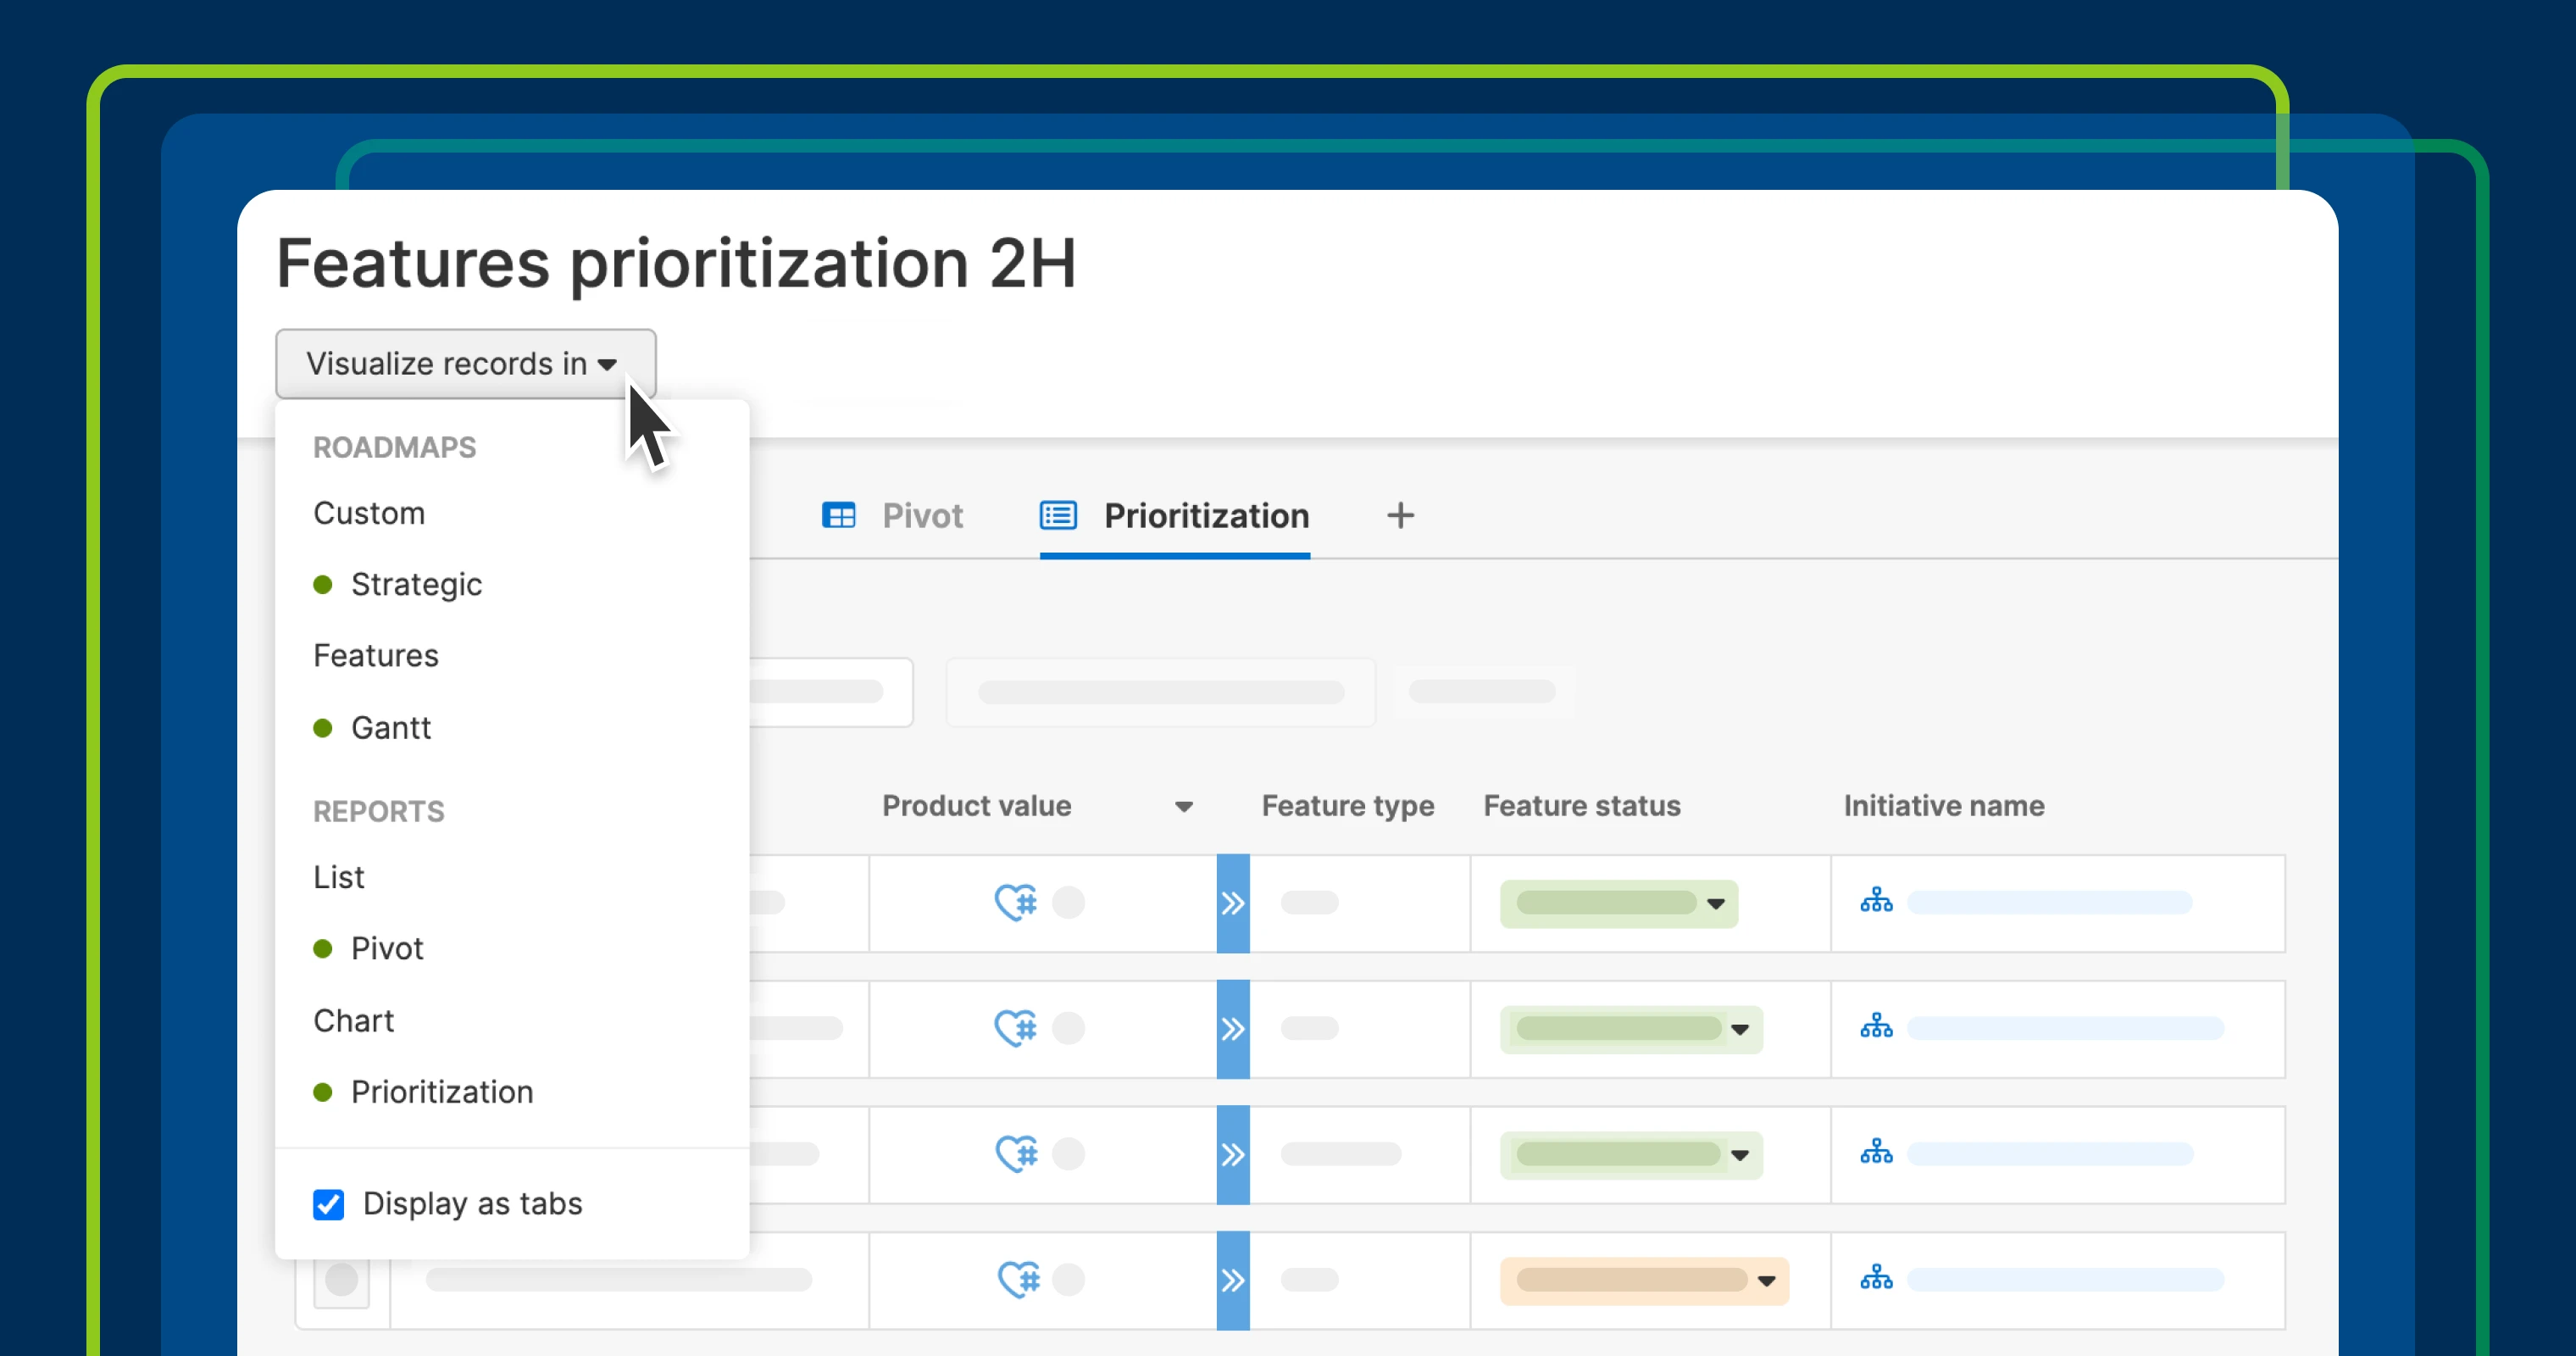Image resolution: width=2576 pixels, height=1356 pixels.
Task: Click the initiative hierarchy icon in last row
Action: (x=1876, y=1279)
